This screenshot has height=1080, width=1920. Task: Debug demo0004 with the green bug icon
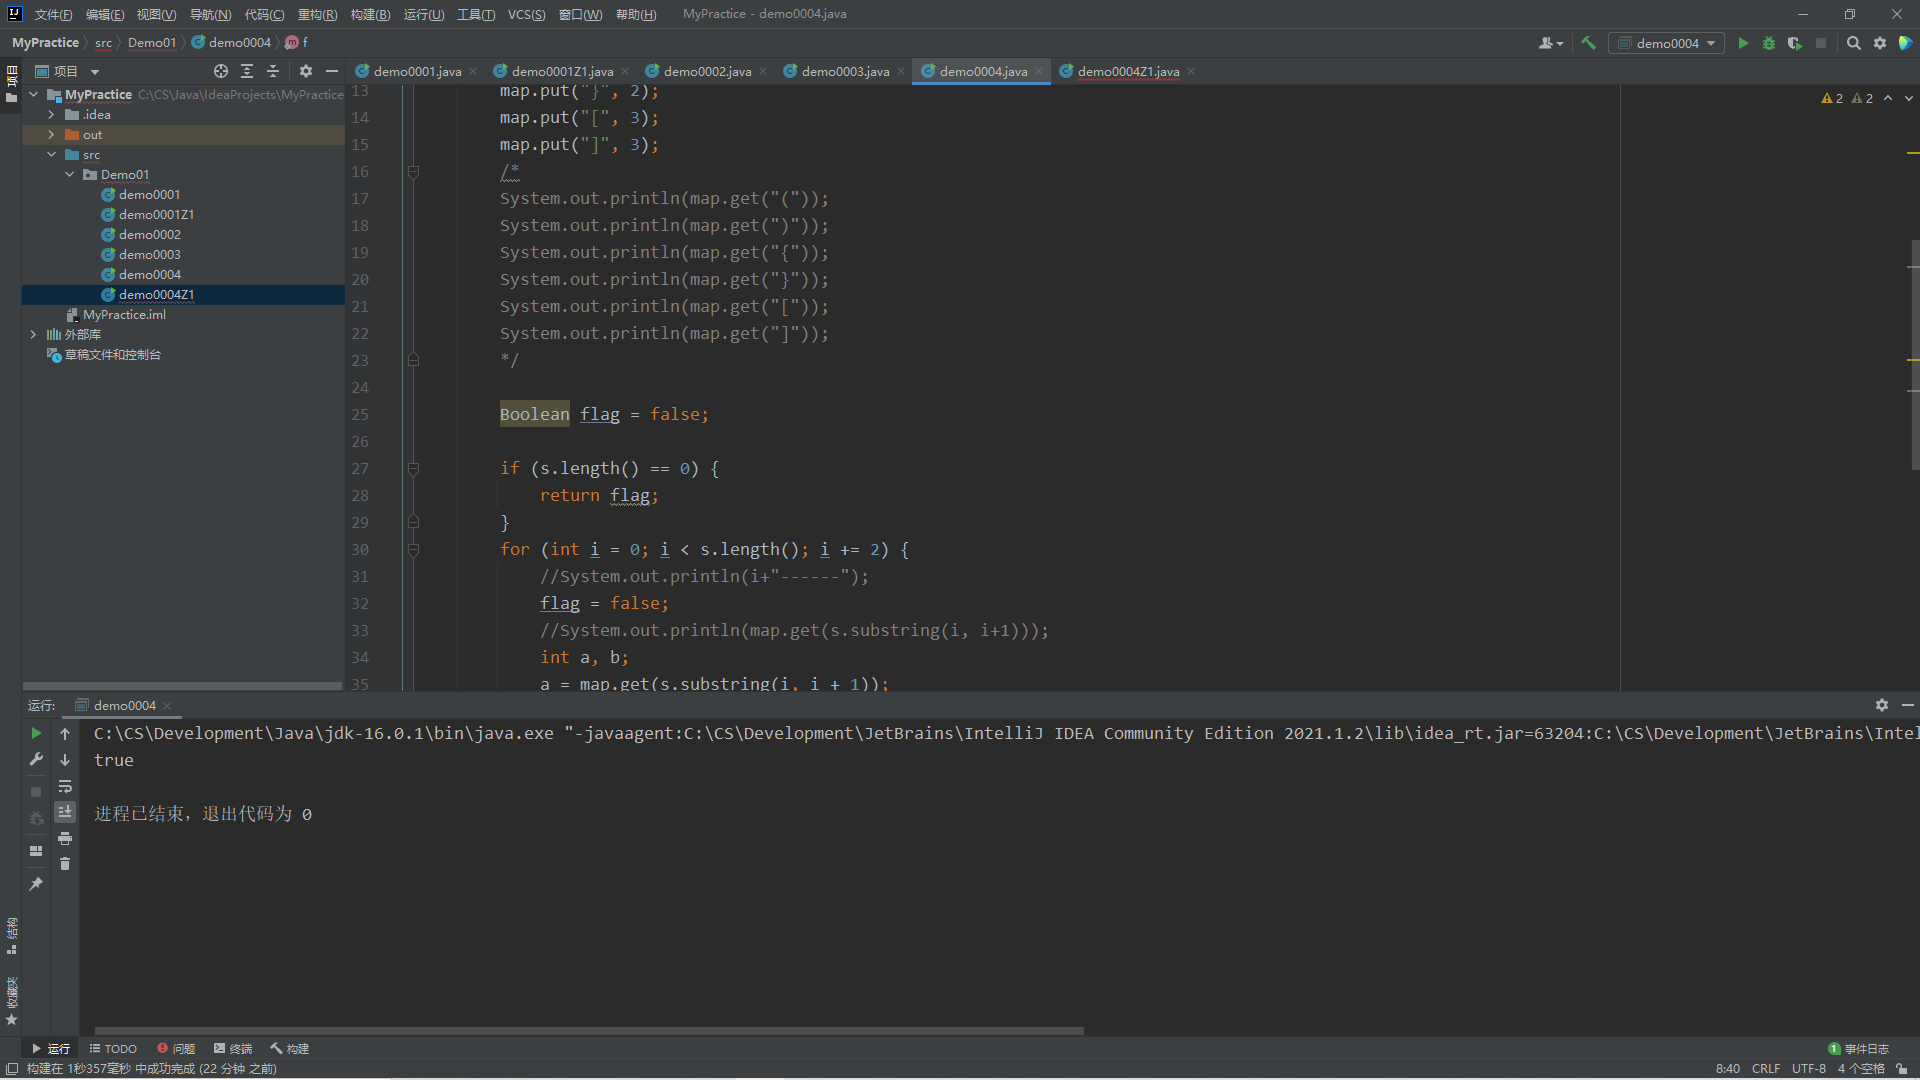[1769, 43]
